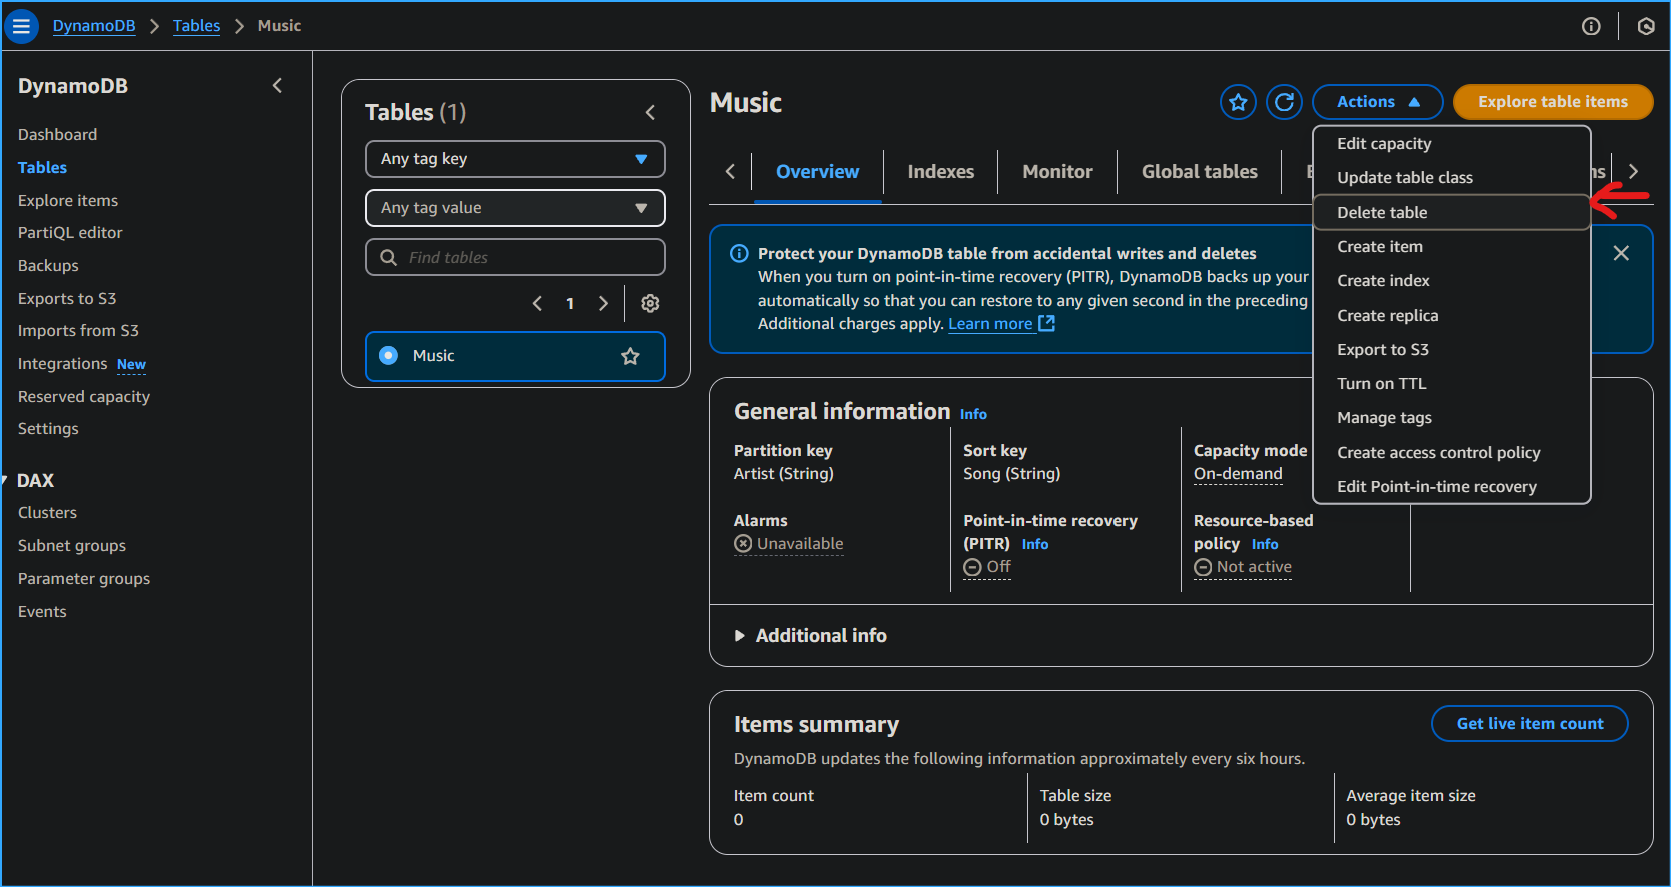Open the hamburger navigation menu

click(21, 26)
